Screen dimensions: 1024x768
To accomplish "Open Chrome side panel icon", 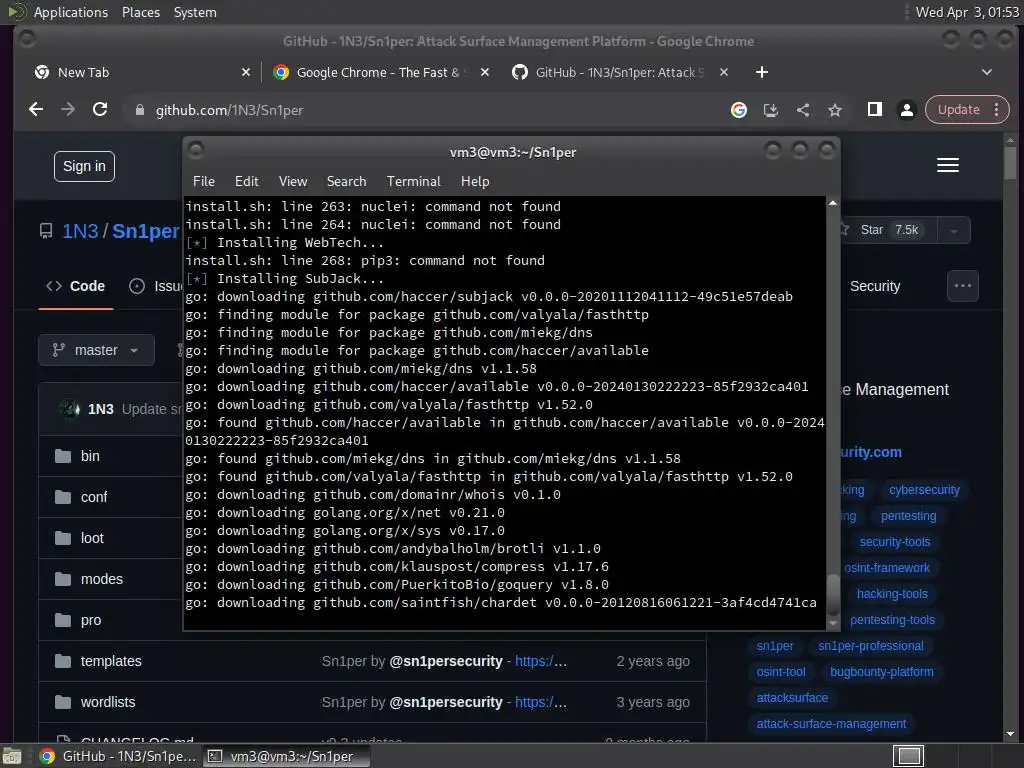I will [874, 110].
